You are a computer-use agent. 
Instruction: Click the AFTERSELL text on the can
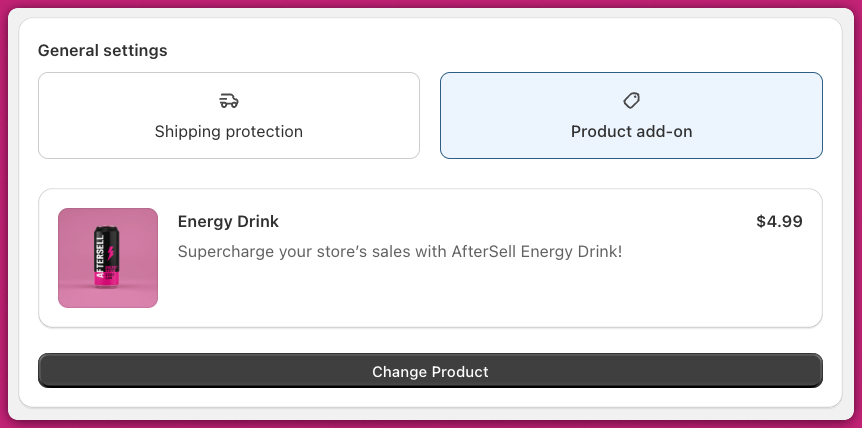pyautogui.click(x=100, y=255)
